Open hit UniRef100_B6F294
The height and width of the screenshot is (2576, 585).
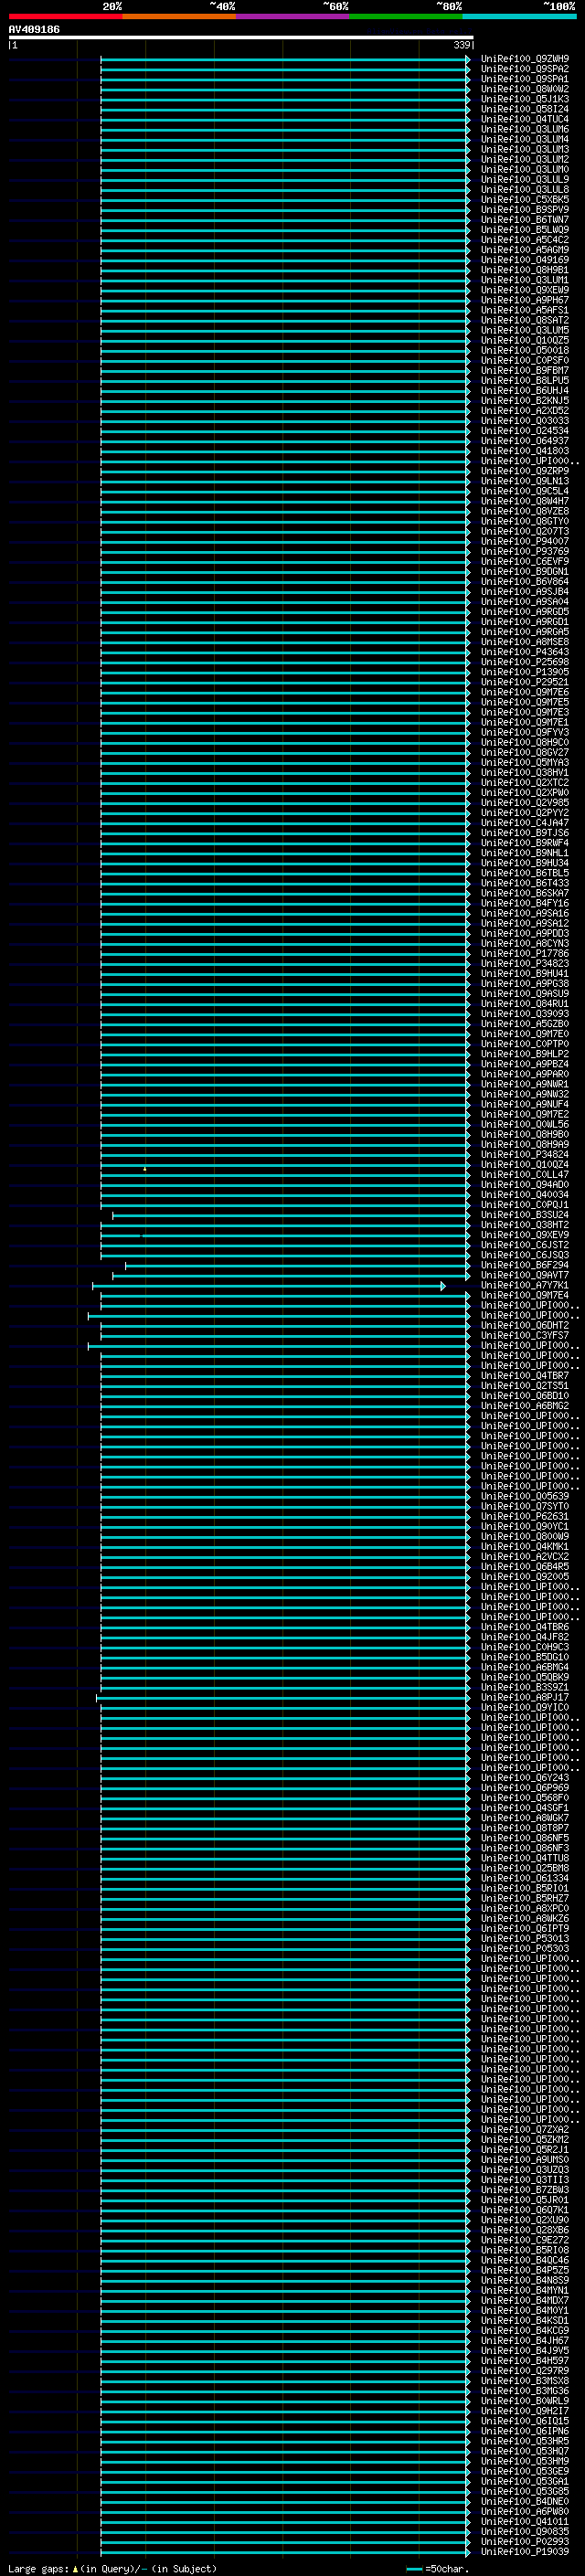(x=525, y=1265)
